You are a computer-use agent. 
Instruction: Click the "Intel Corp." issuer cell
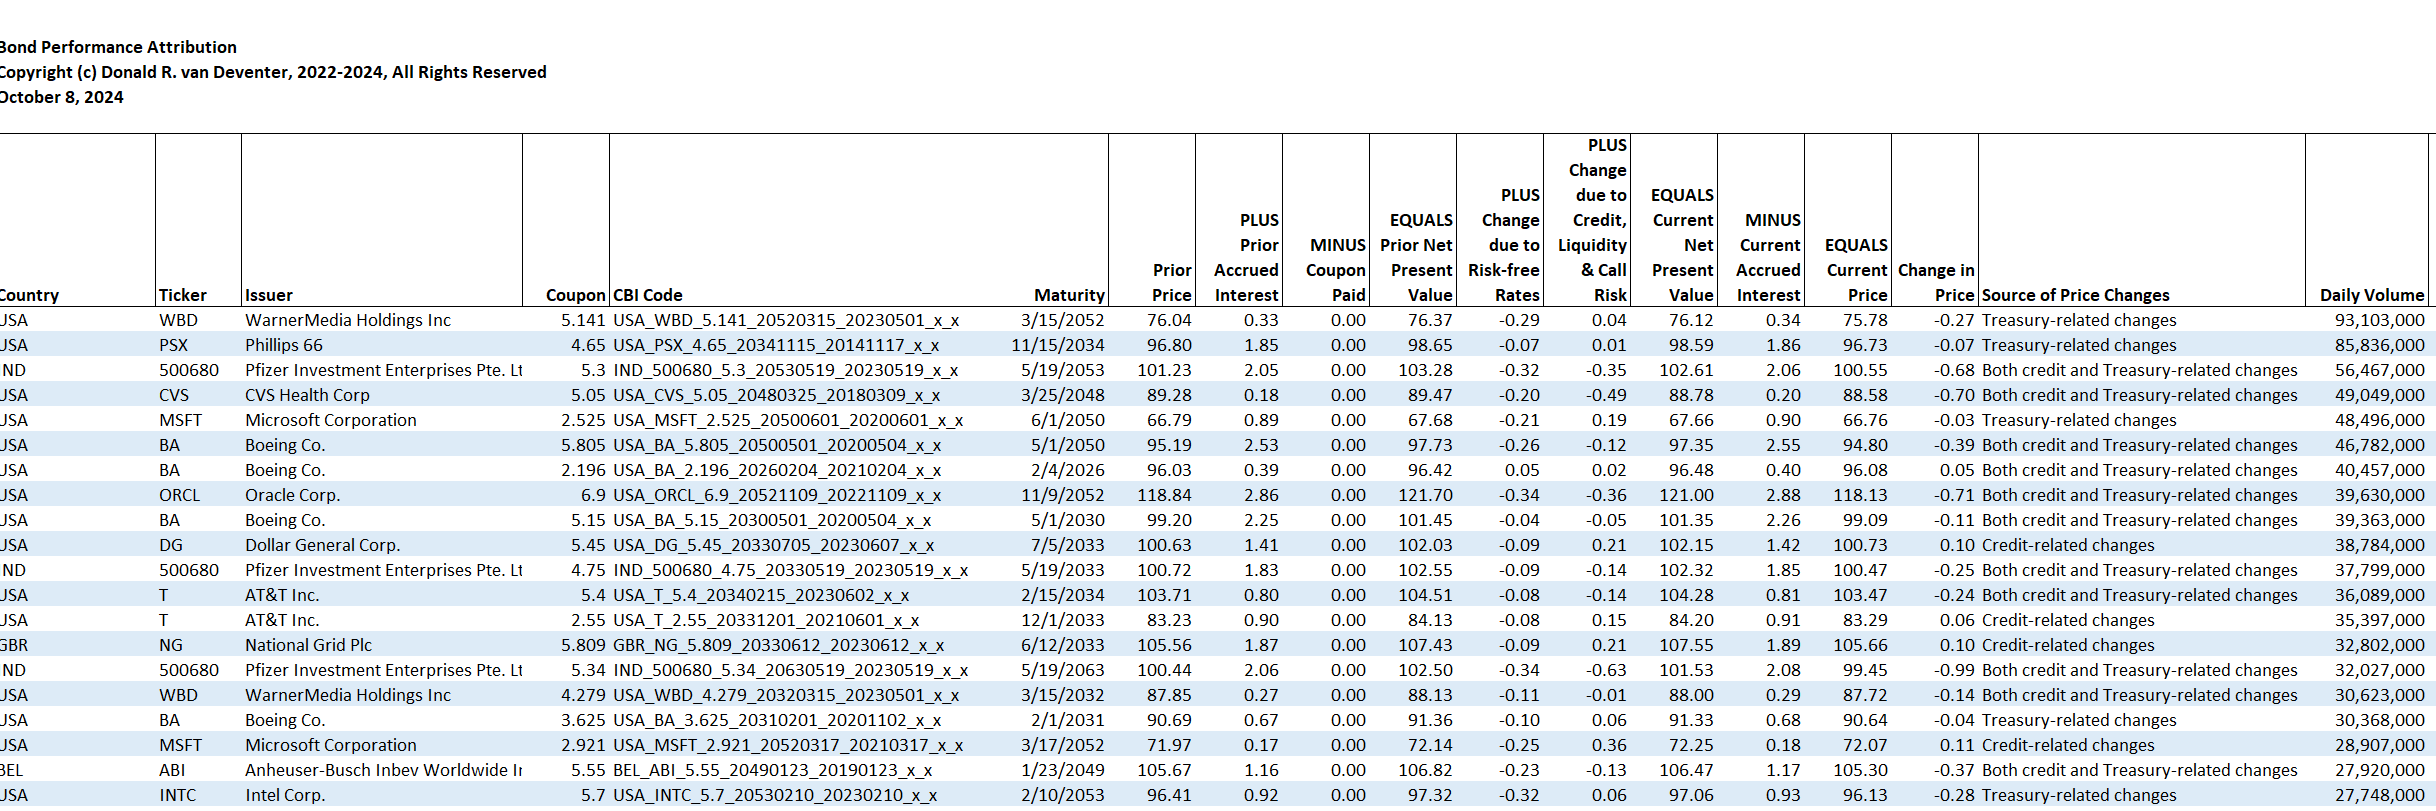point(286,795)
